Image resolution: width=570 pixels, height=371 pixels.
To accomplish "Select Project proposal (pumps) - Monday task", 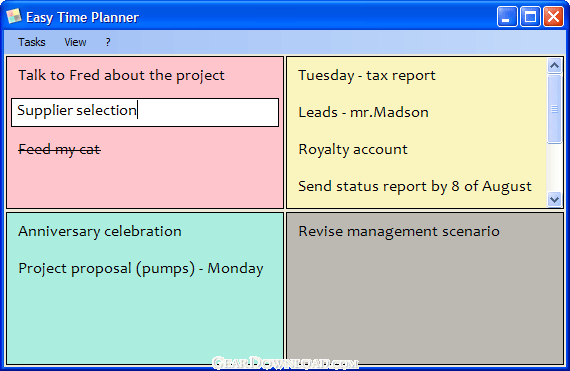I will pyautogui.click(x=141, y=269).
